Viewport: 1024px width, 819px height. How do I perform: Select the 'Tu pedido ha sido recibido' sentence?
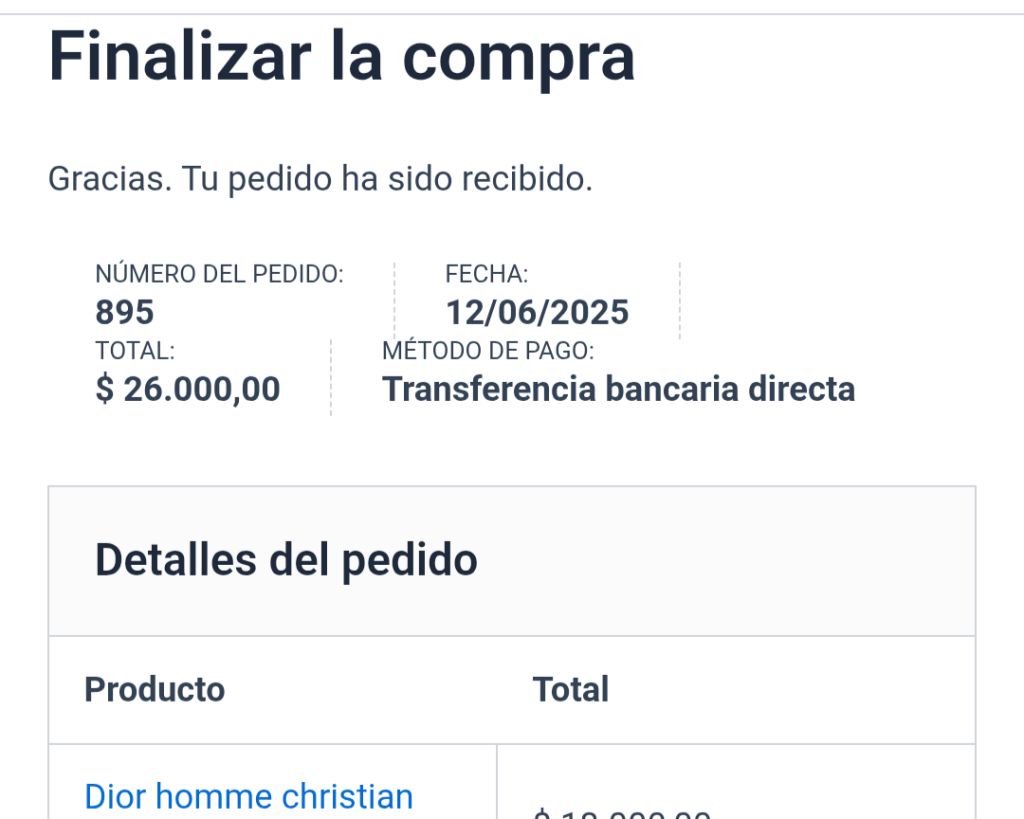[387, 179]
